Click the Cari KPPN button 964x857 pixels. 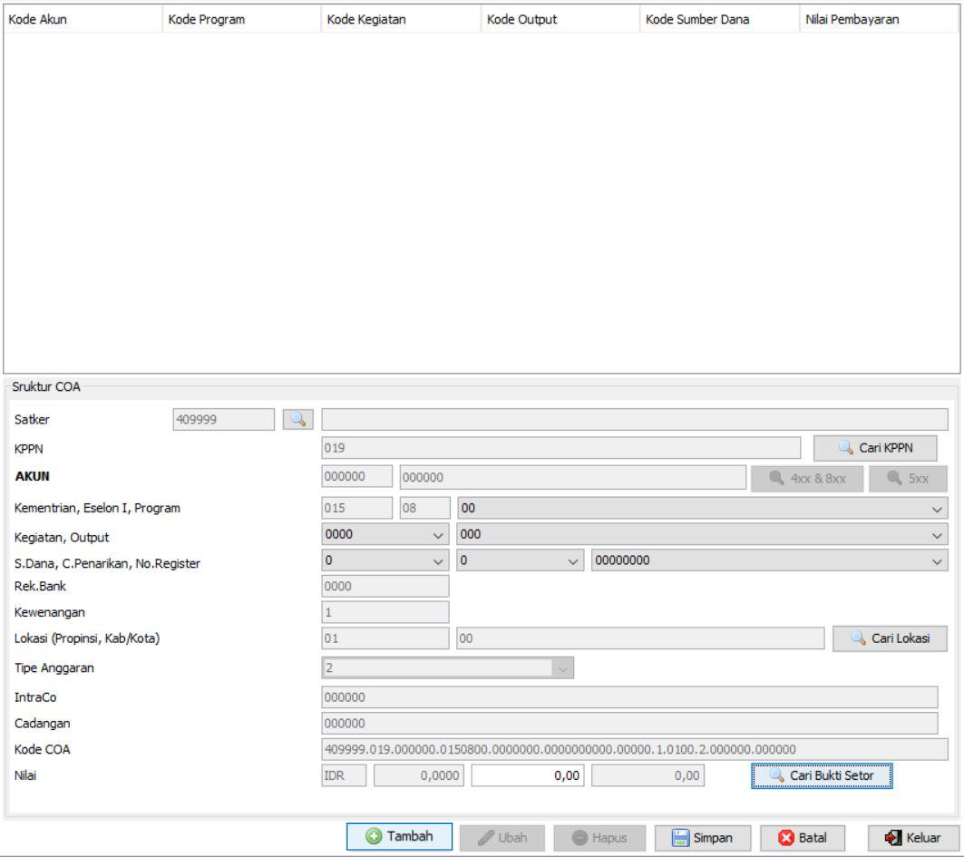pos(875,448)
